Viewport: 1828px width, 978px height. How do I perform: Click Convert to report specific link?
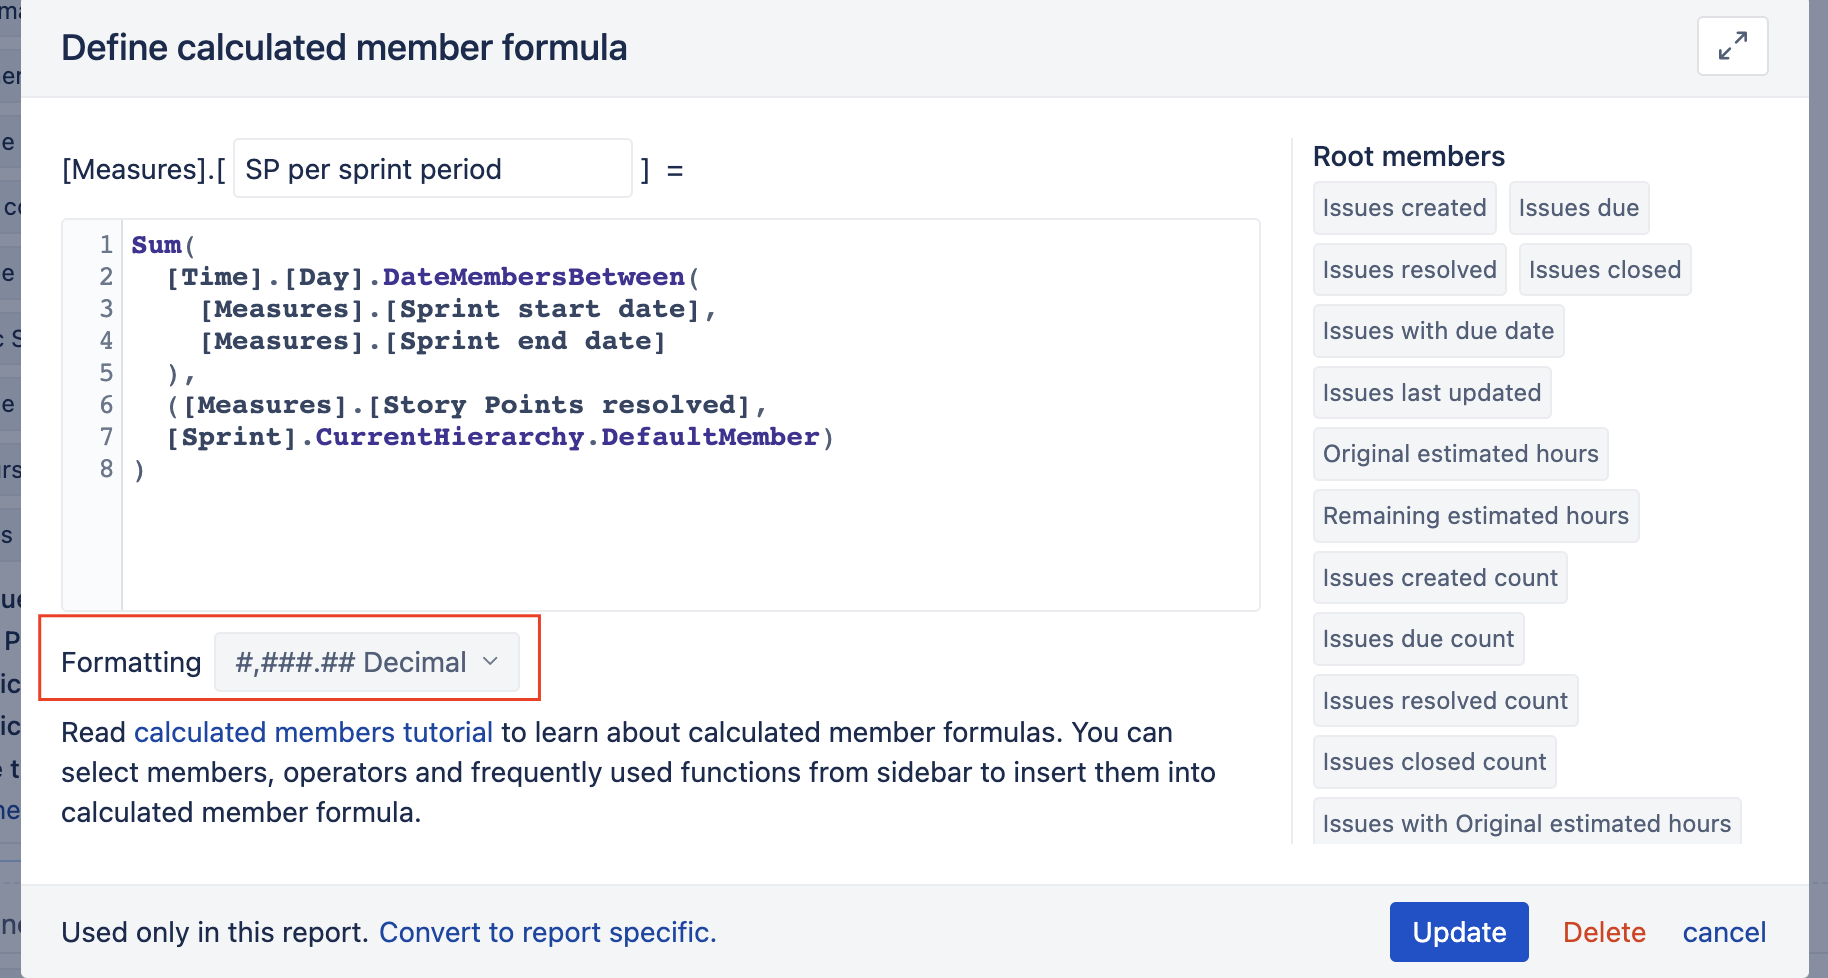pyautogui.click(x=547, y=932)
